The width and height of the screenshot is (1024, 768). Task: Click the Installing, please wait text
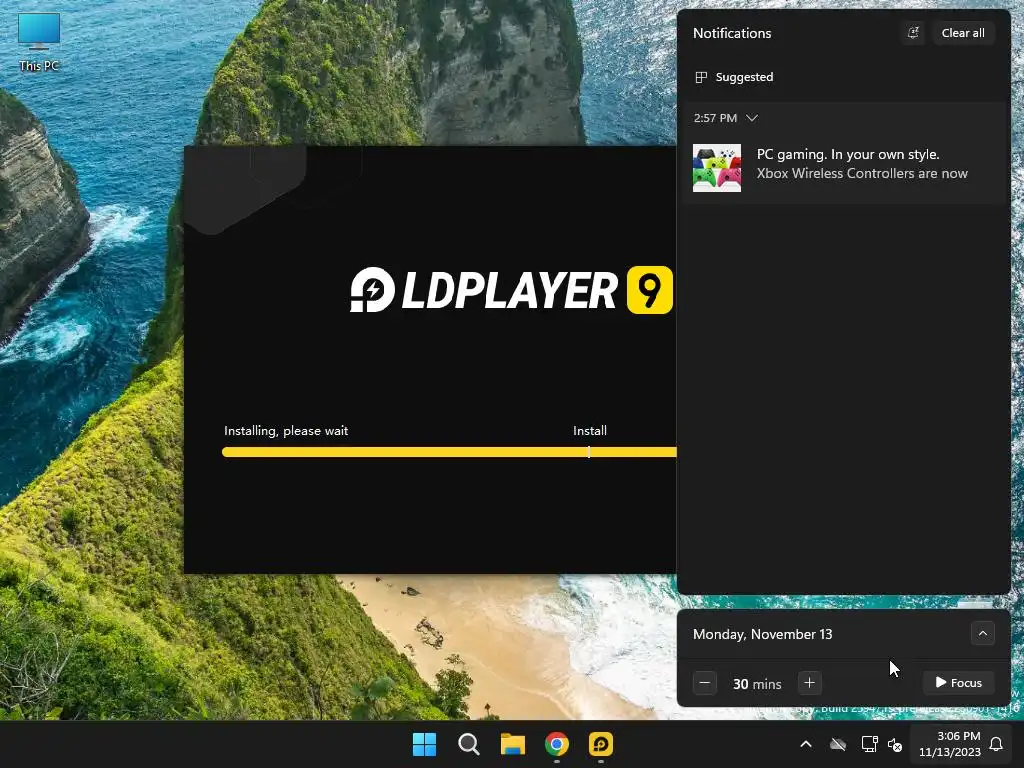[x=286, y=431]
